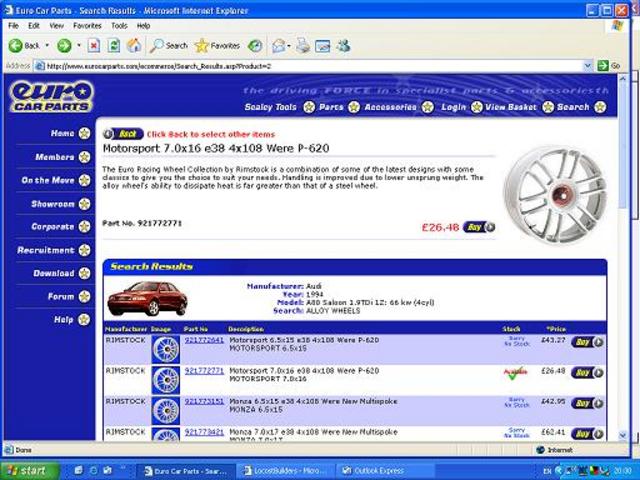
Task: Open the Download sidebar link
Action: (x=62, y=273)
